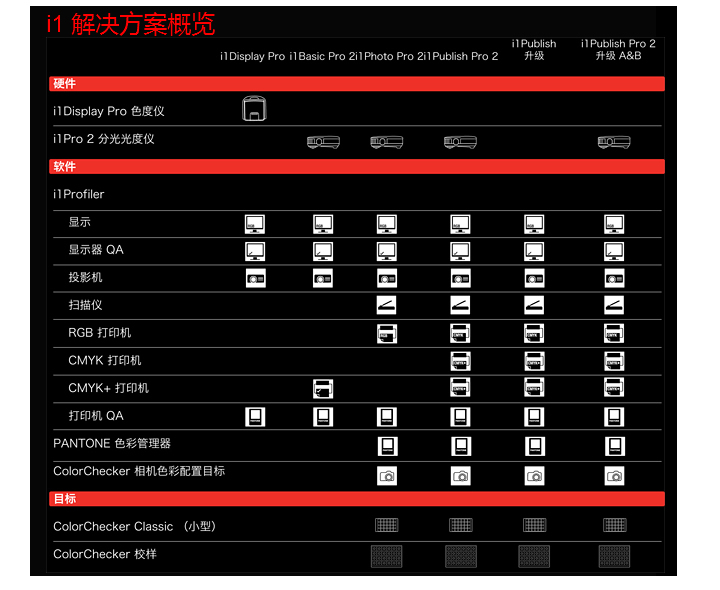
Task: Click 扫描仪 scanner icon in i1Photo Pro 2 column
Action: (387, 305)
